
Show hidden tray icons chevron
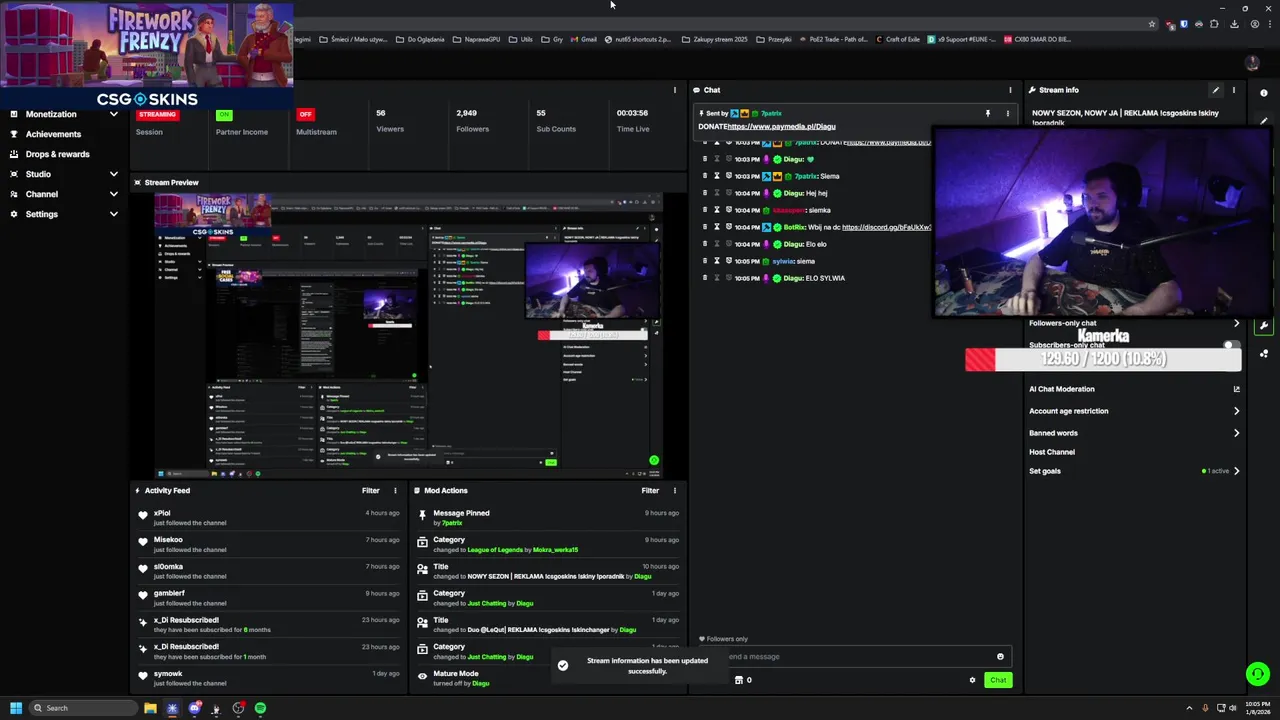click(x=1189, y=708)
